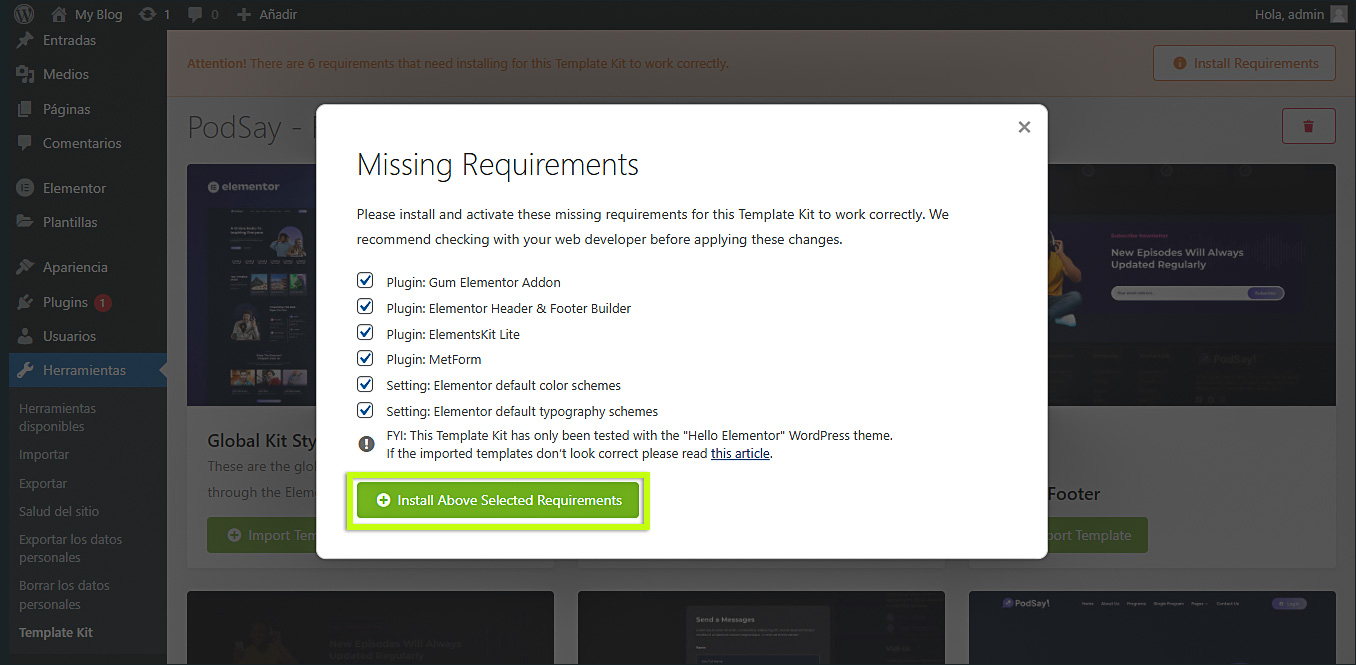Open the Apariencia menu
Screen dimensions: 1356x665
coord(75,267)
